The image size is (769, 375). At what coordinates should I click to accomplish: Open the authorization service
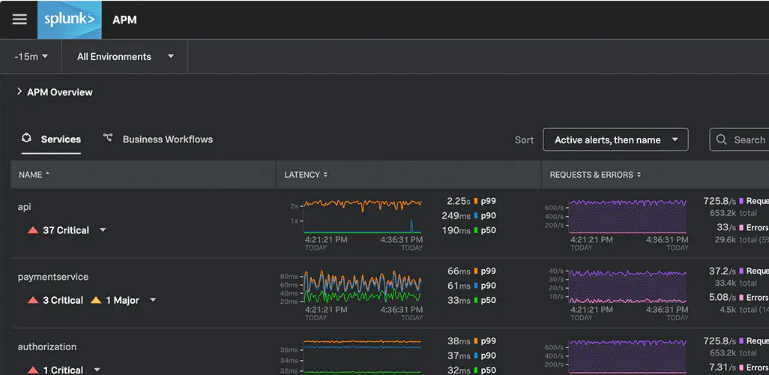(x=47, y=347)
